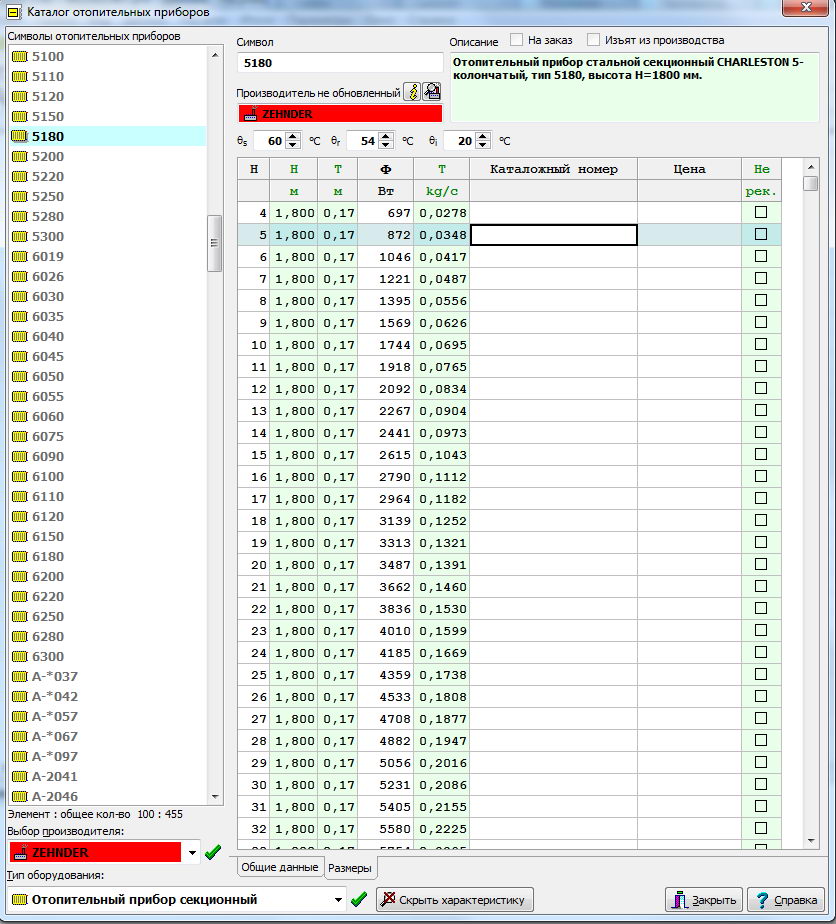Select radiator symbol A-*037 in list
Screen dimensions: 836x924
54,676
